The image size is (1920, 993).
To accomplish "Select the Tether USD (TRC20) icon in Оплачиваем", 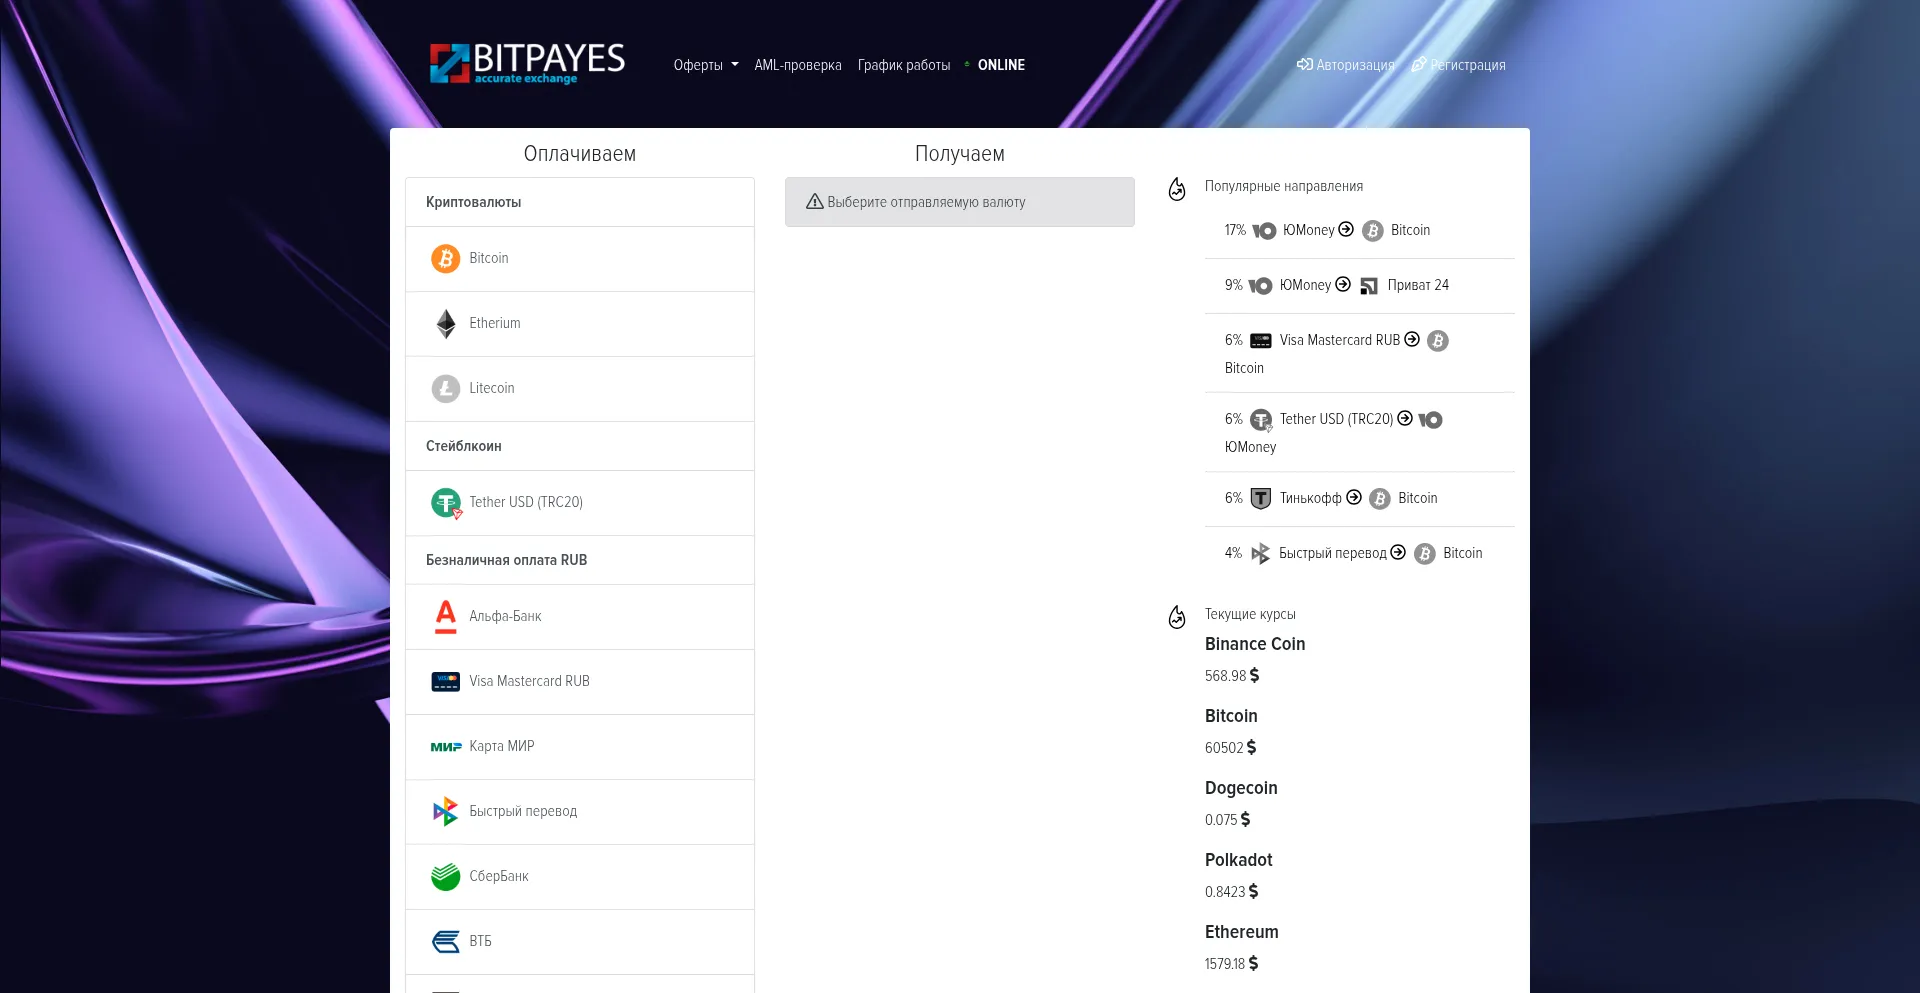I will coord(446,503).
